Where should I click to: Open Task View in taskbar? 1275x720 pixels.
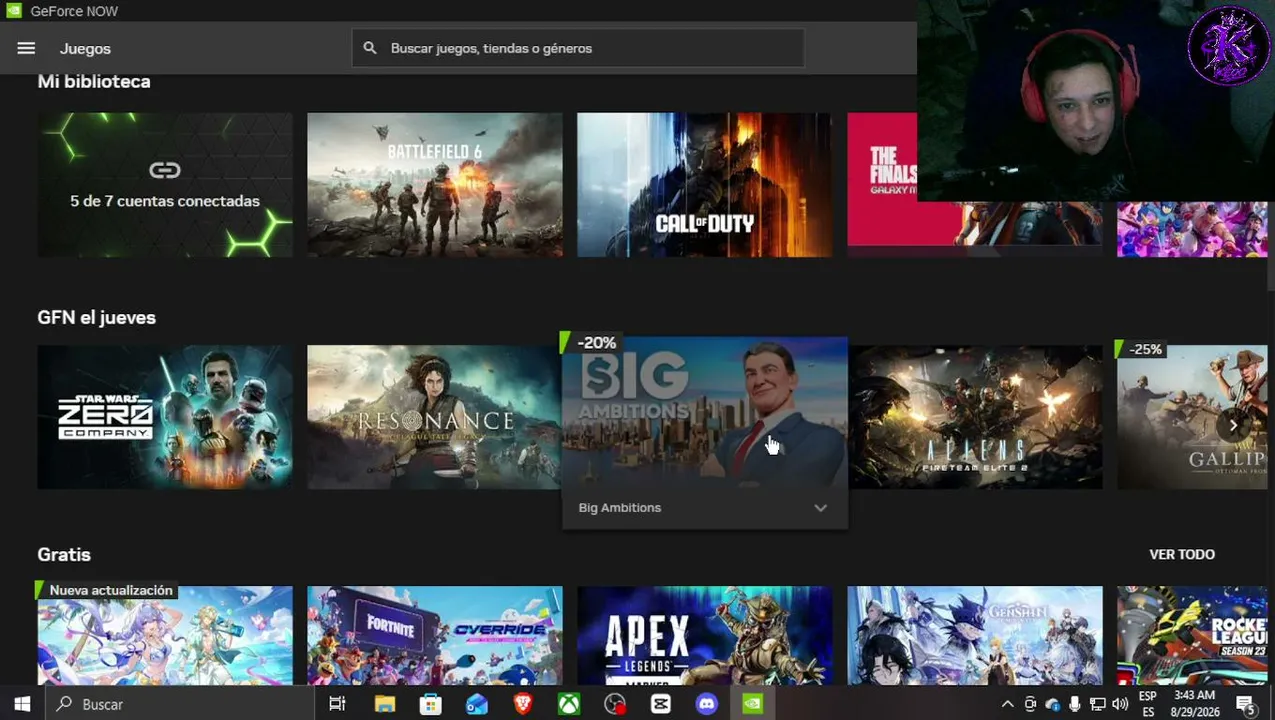[337, 704]
